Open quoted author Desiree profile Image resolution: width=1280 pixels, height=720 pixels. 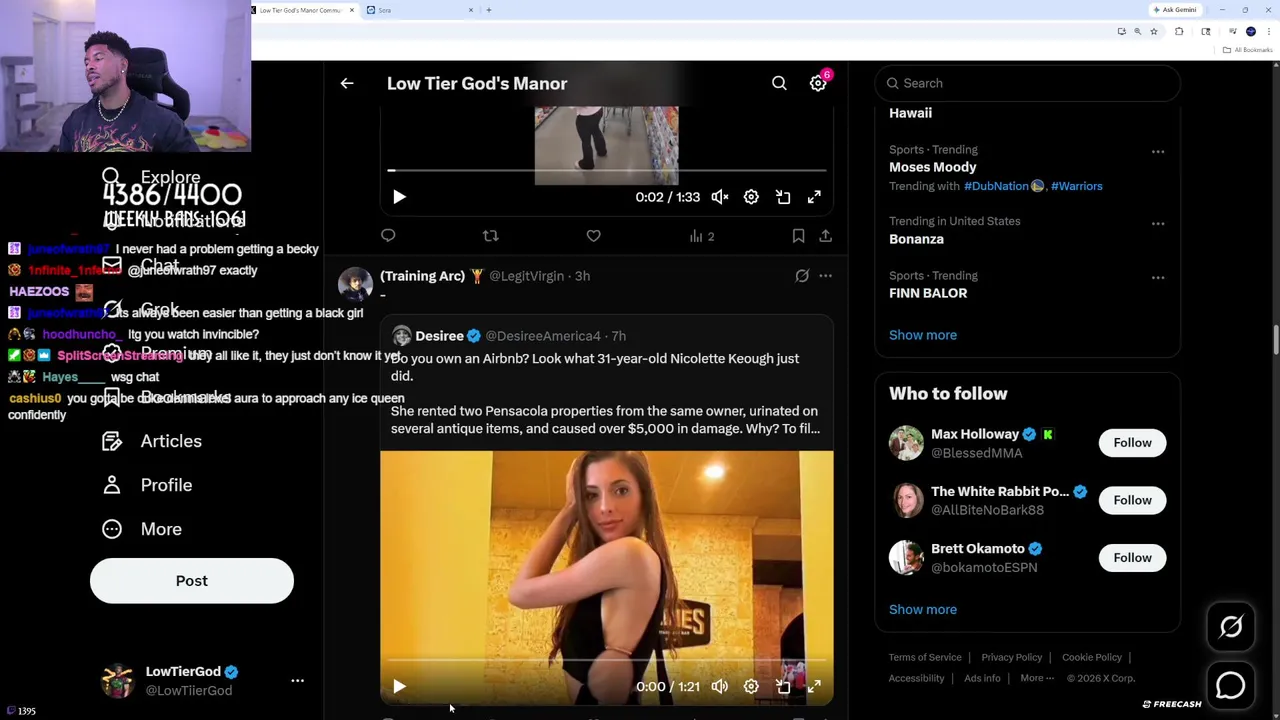tap(439, 336)
